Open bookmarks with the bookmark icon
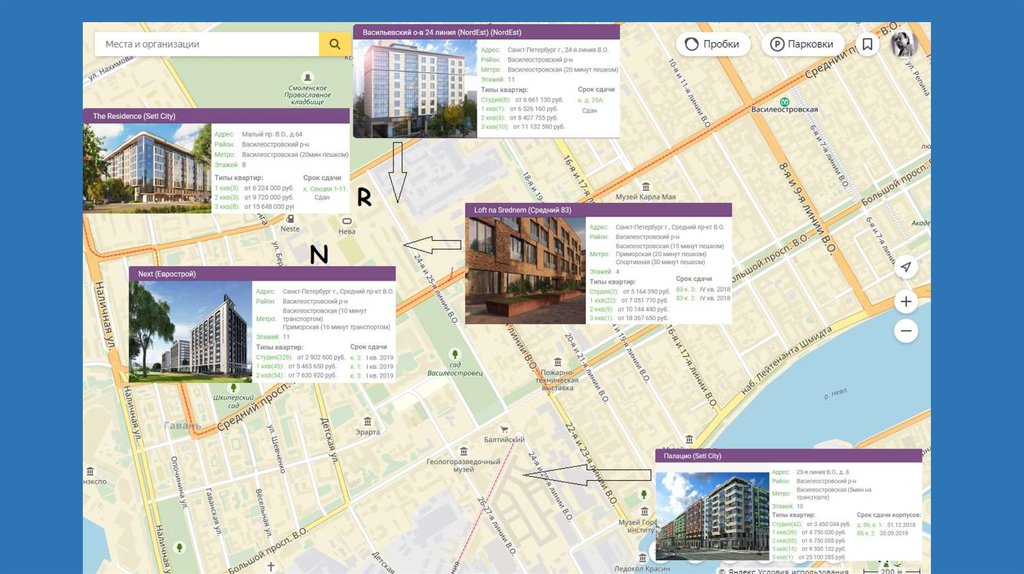 point(867,44)
